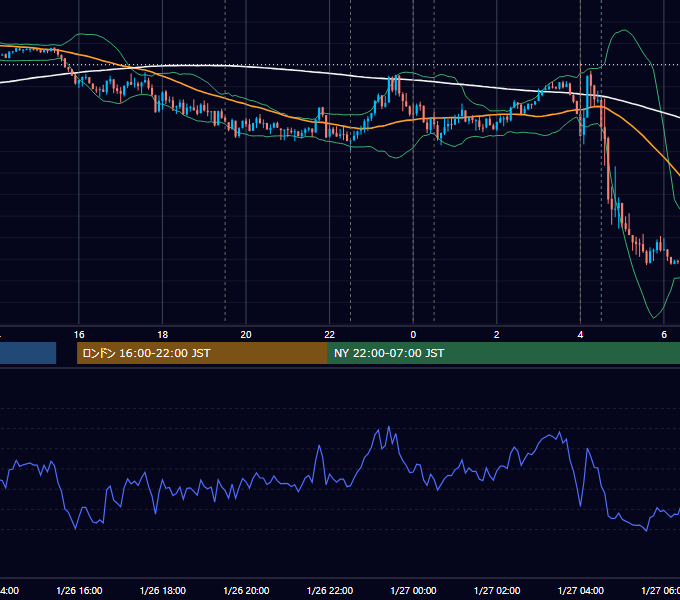
Task: Select the 1/27 00:00 date label
Action: [x=413, y=590]
